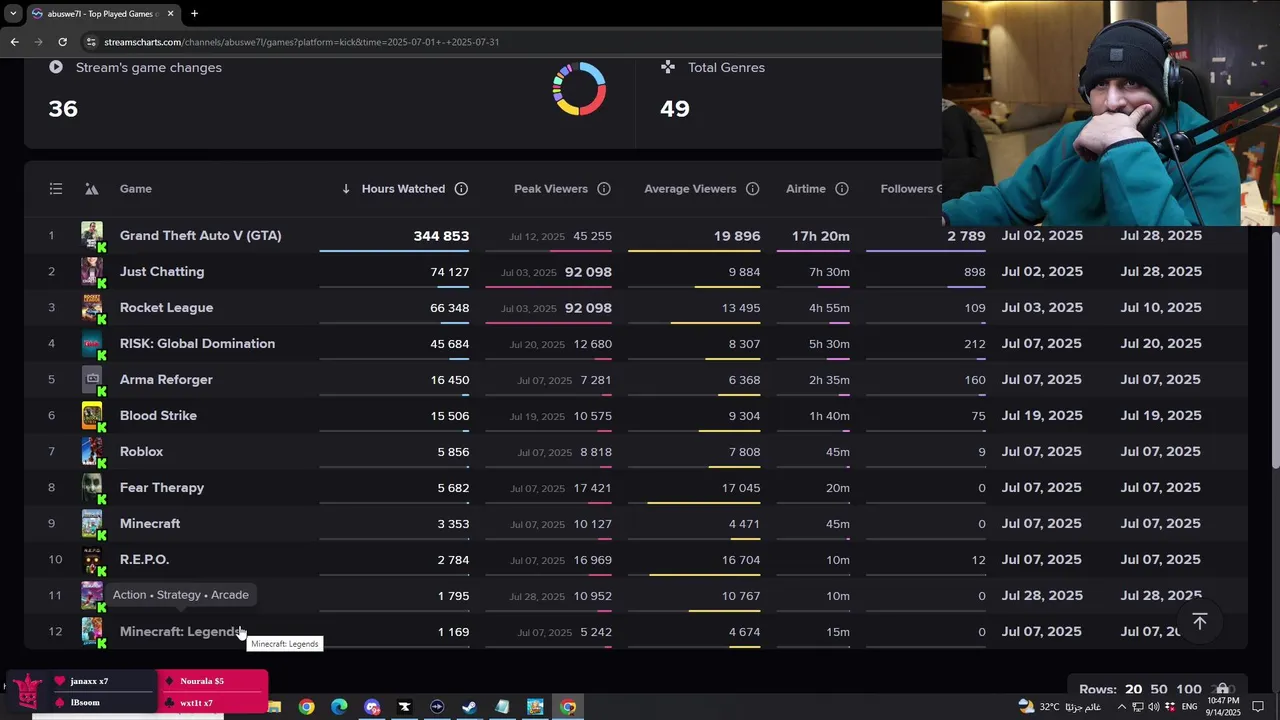Click hours watched value 74 127
This screenshot has height=720, width=1280.
coord(450,272)
